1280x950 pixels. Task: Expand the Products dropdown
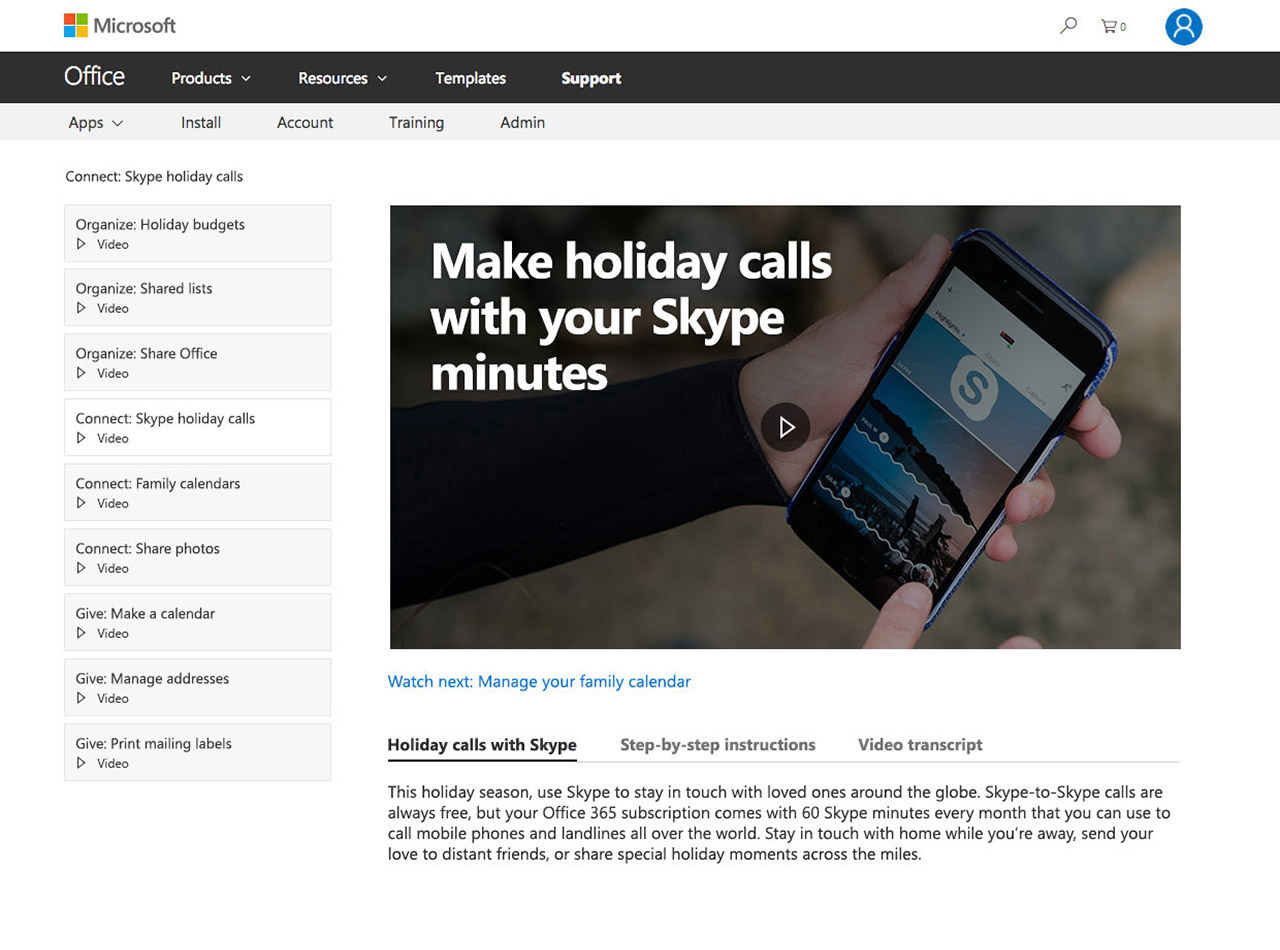(x=210, y=78)
